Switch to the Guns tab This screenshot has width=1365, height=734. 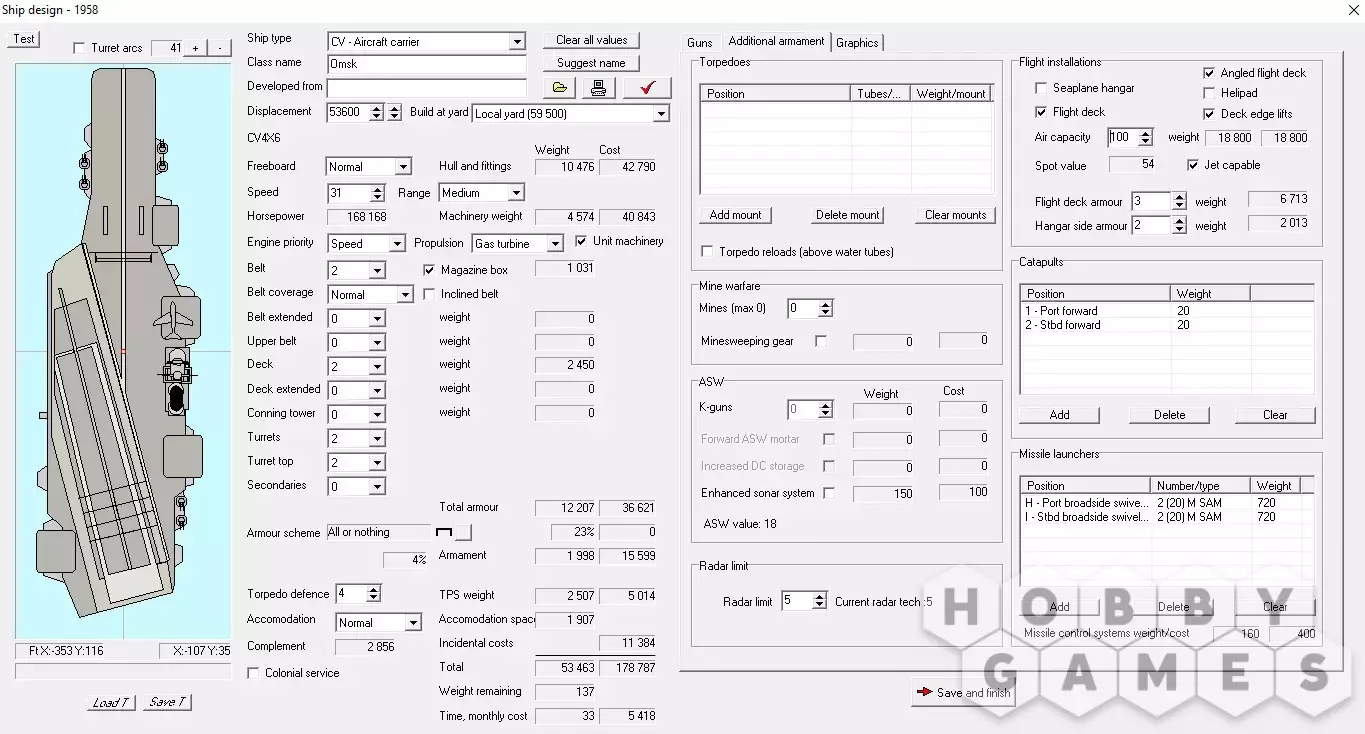[700, 42]
